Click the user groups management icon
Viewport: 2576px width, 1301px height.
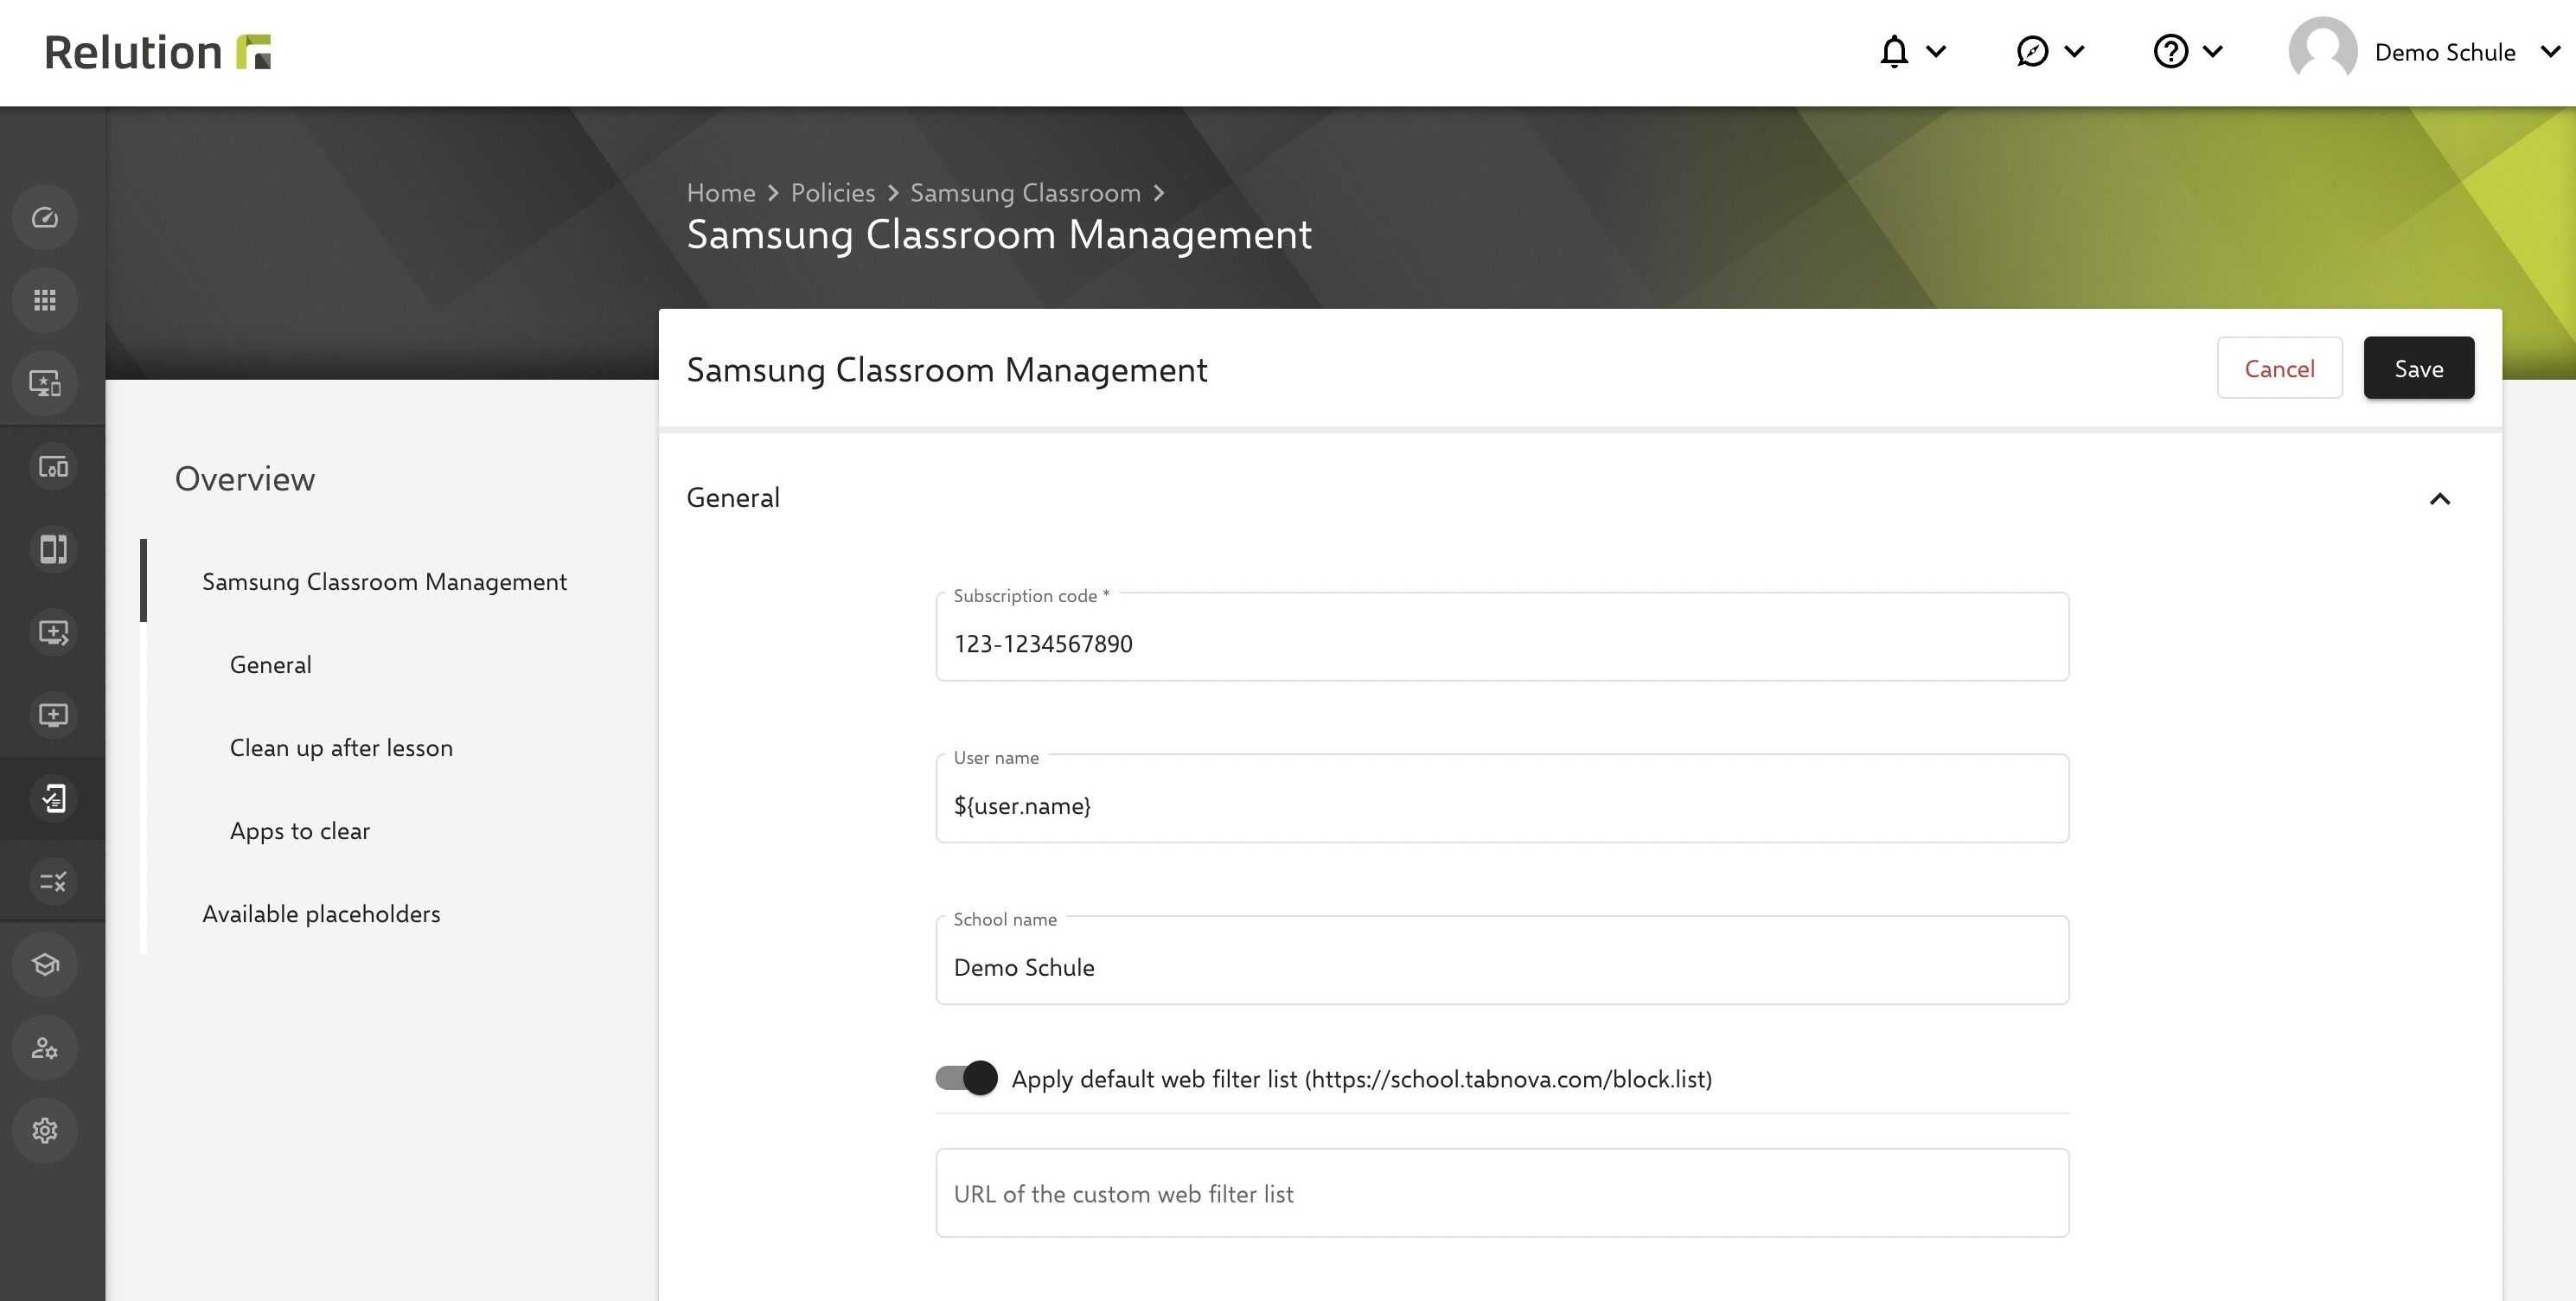(x=45, y=1047)
